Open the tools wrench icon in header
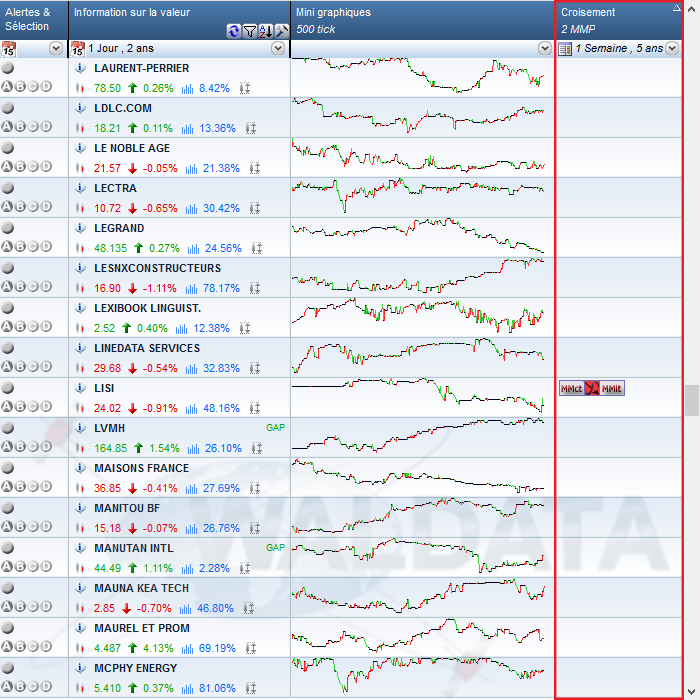 click(281, 30)
